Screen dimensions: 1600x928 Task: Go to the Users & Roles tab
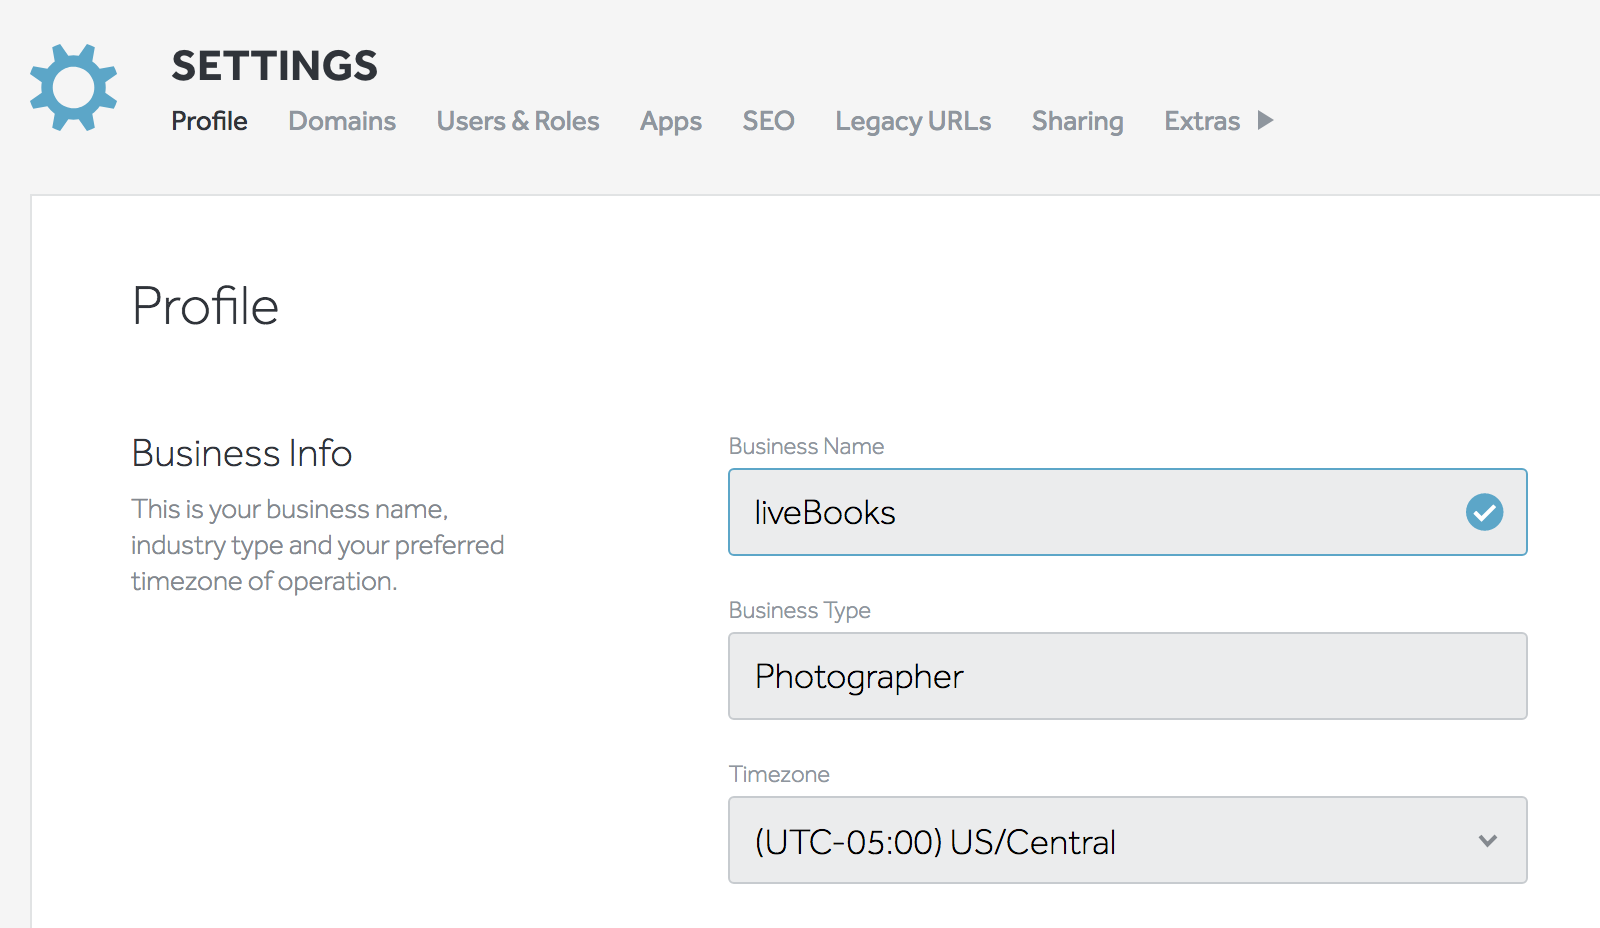[517, 121]
